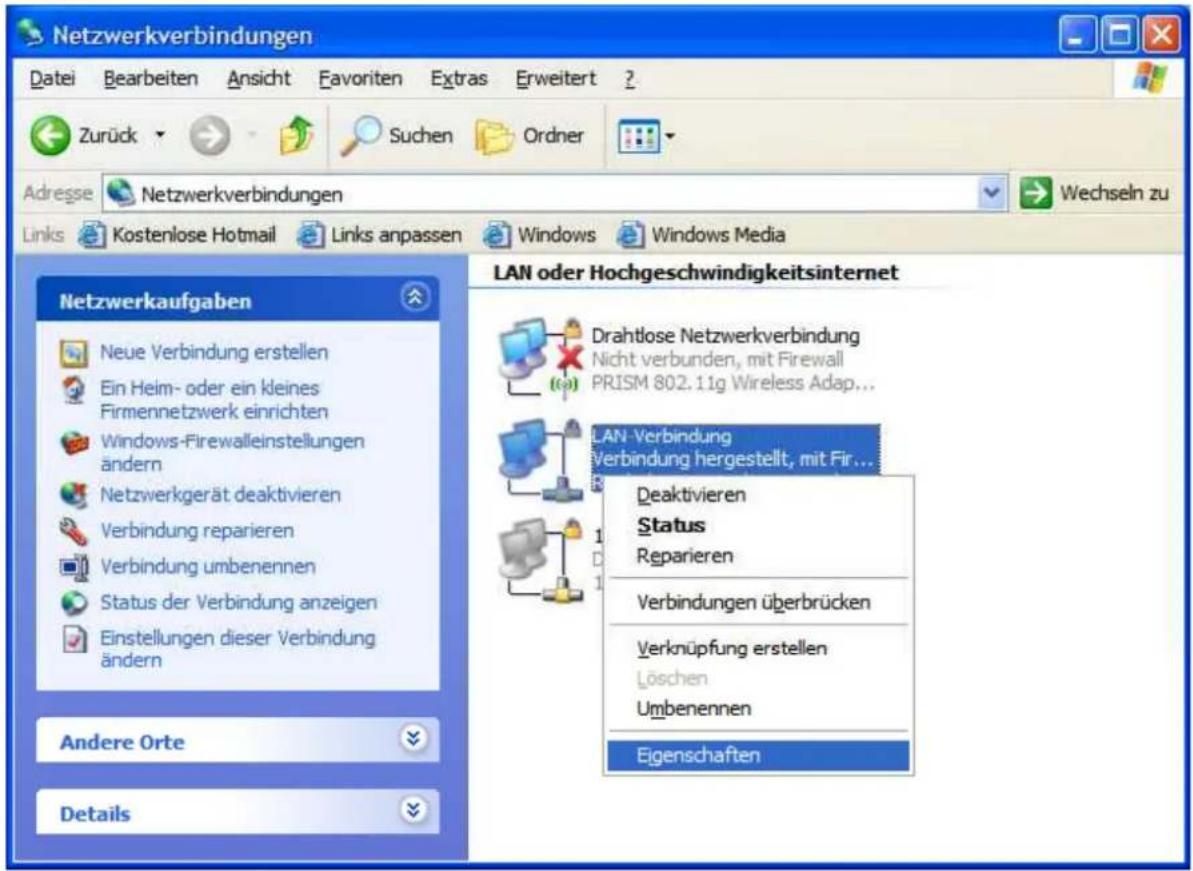The width and height of the screenshot is (1193, 871).
Task: Open the ? help menu
Action: (629, 78)
